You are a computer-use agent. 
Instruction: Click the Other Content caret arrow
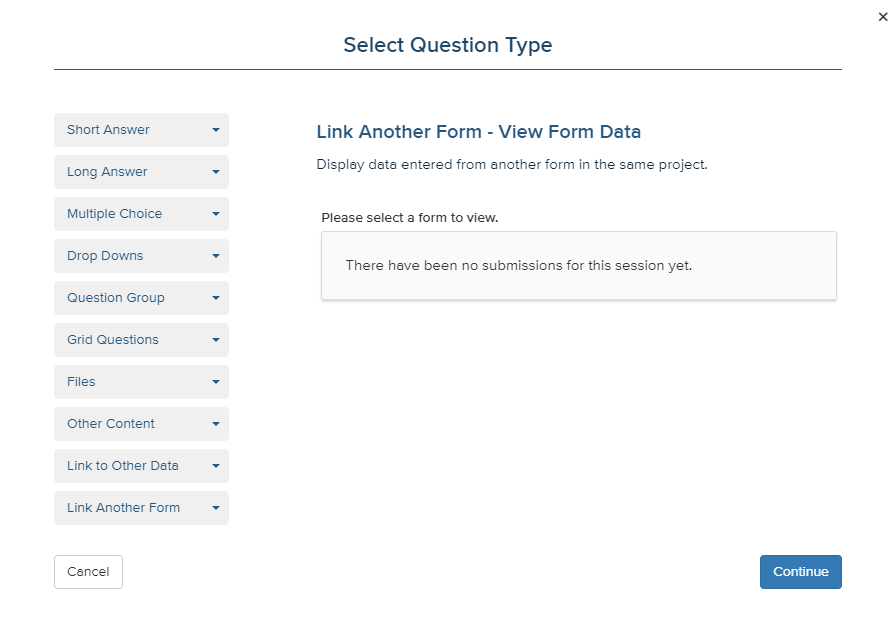pyautogui.click(x=216, y=424)
